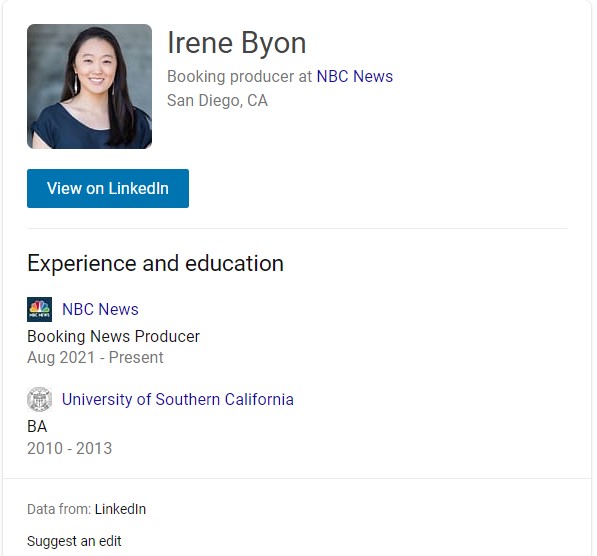Open the NBC News link under Experience

pos(100,309)
